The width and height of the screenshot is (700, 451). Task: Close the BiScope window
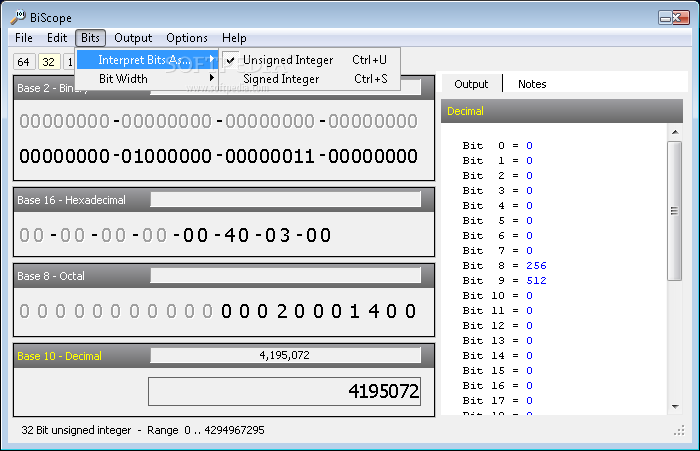pyautogui.click(x=681, y=18)
